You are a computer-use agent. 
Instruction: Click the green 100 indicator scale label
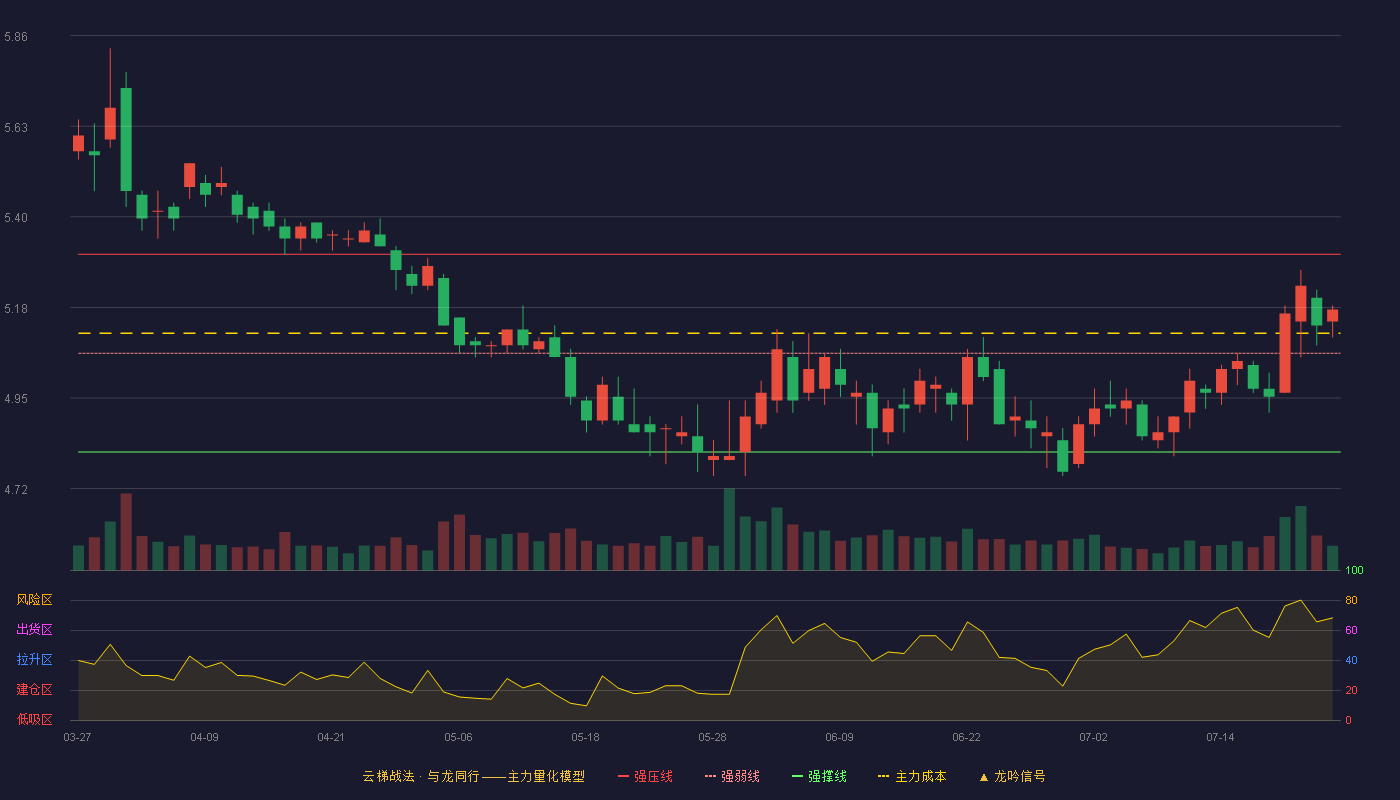click(x=1354, y=571)
